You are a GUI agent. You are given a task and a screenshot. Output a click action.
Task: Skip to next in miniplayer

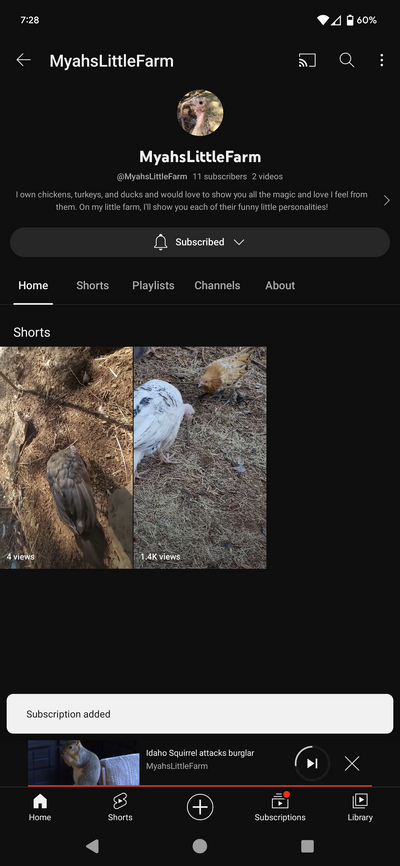click(x=312, y=763)
